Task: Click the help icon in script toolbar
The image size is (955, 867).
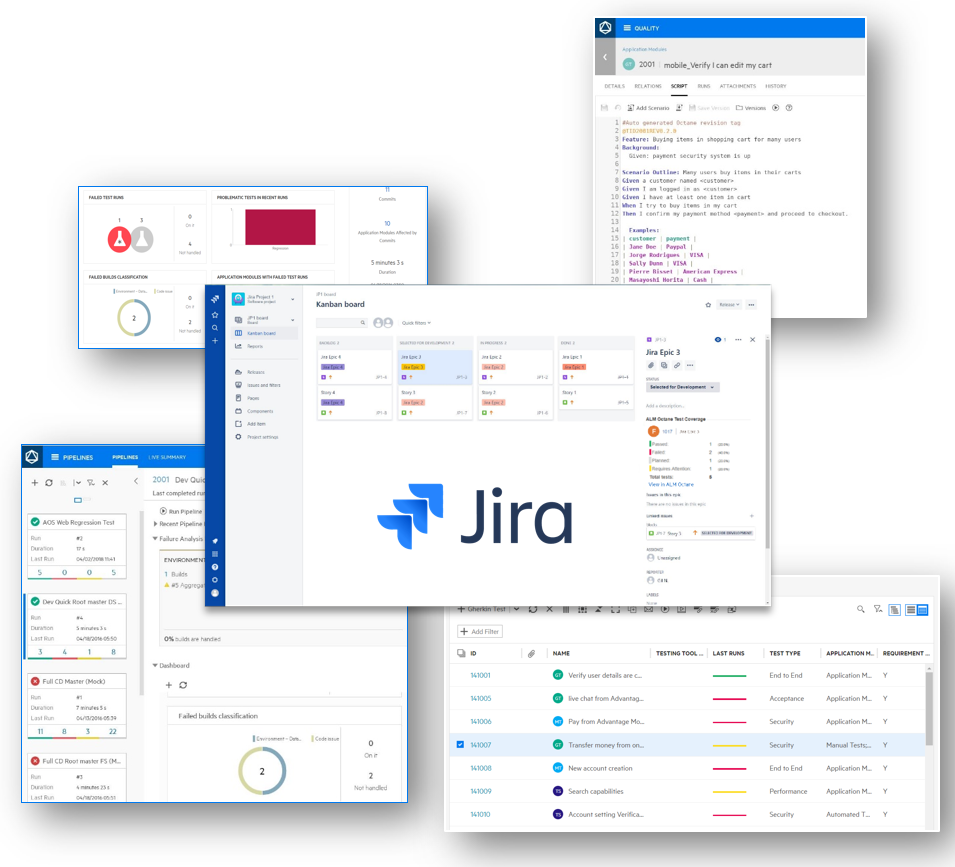Action: [789, 108]
